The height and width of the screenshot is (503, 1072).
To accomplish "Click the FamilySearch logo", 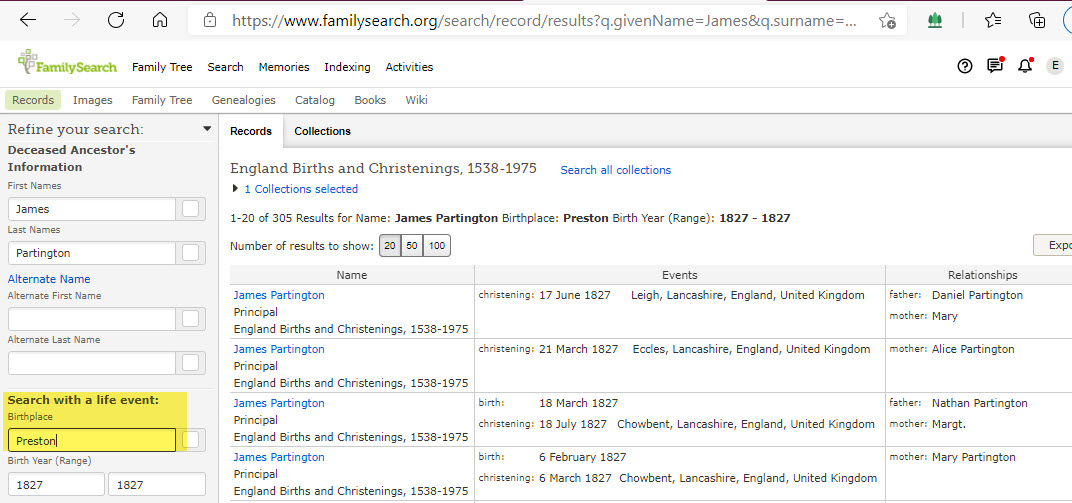I will [x=67, y=63].
